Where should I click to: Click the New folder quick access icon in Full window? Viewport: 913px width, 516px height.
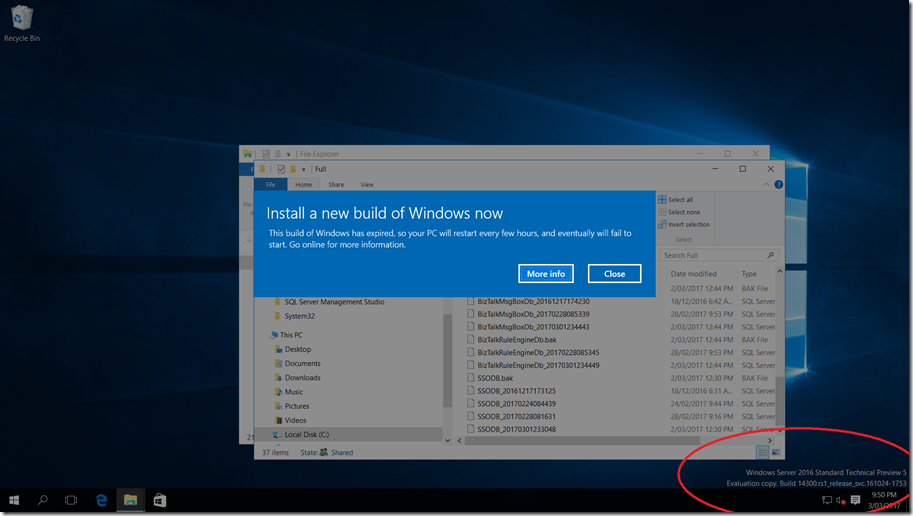click(x=293, y=169)
